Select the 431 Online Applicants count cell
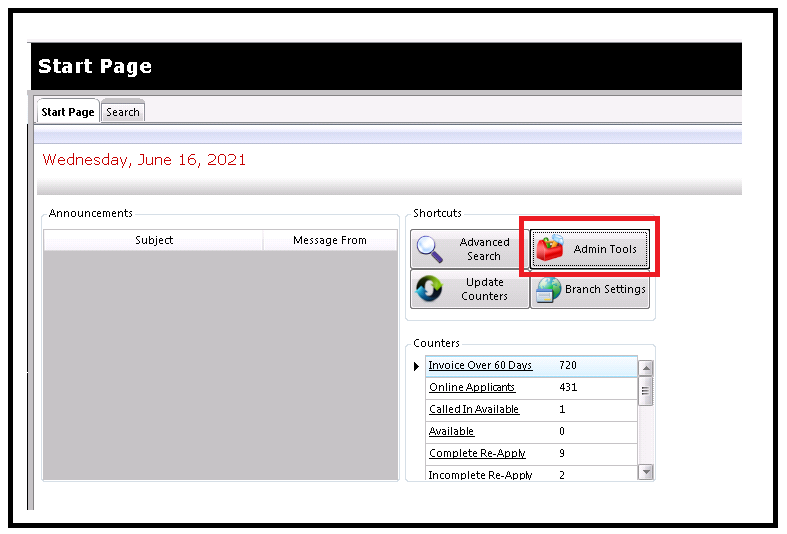Screen dimensions: 787x534 569,388
